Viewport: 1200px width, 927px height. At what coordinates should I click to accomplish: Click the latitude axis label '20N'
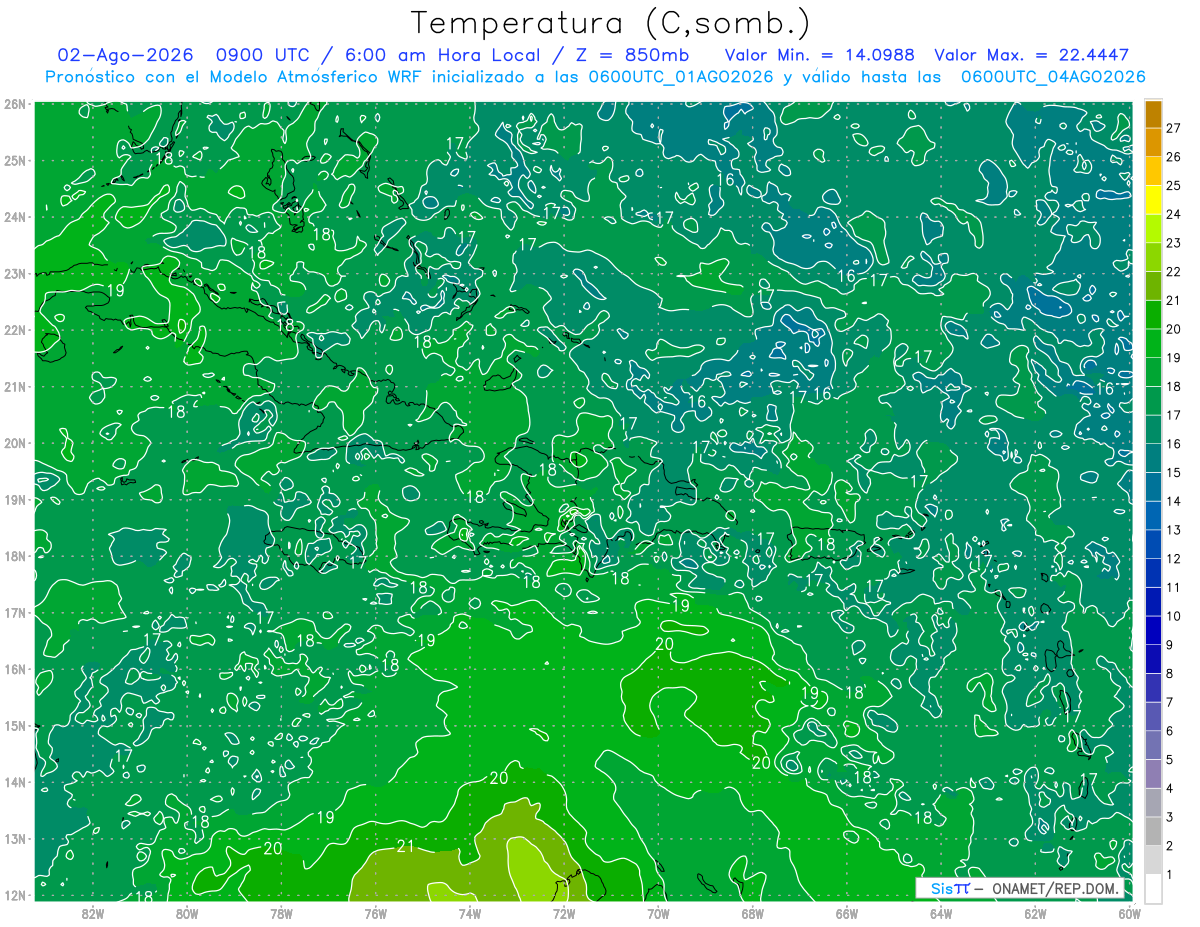15,443
